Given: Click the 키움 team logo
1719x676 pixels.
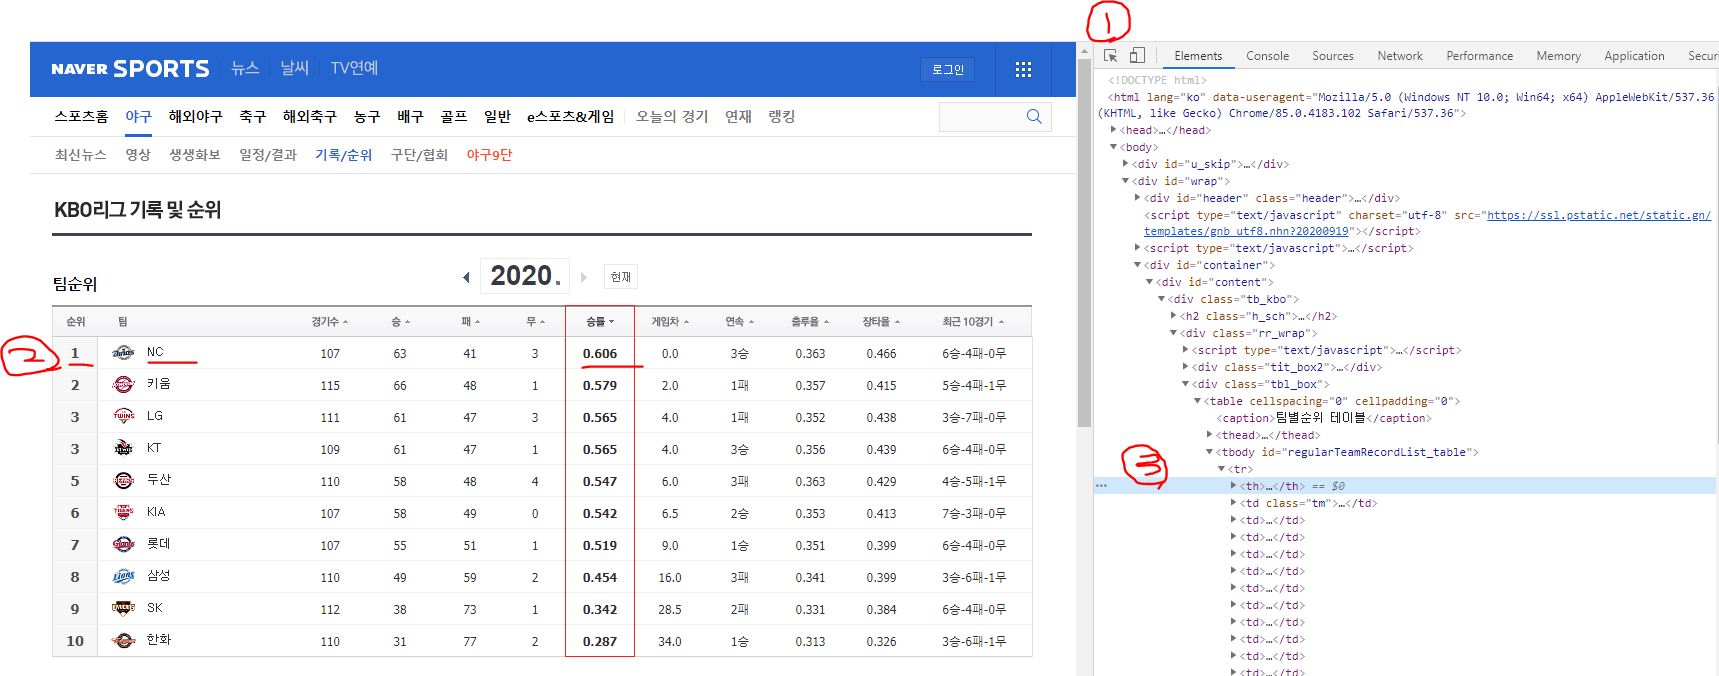Looking at the screenshot, I should tap(123, 384).
